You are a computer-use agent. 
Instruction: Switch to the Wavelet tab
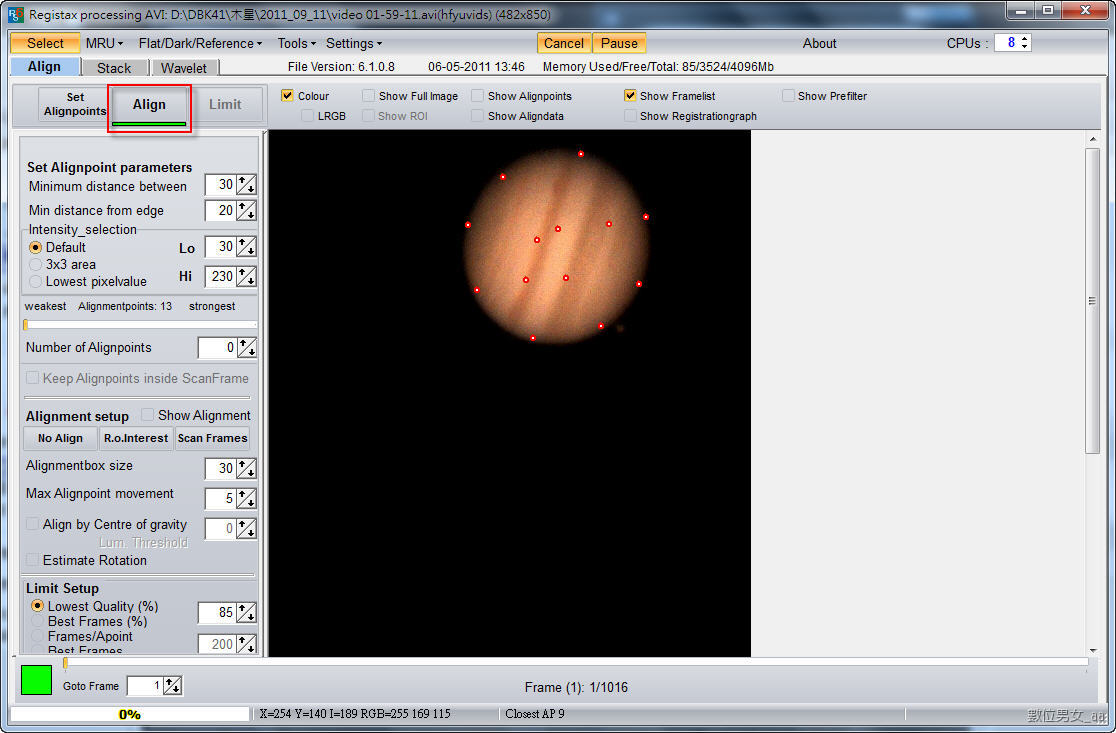point(184,68)
